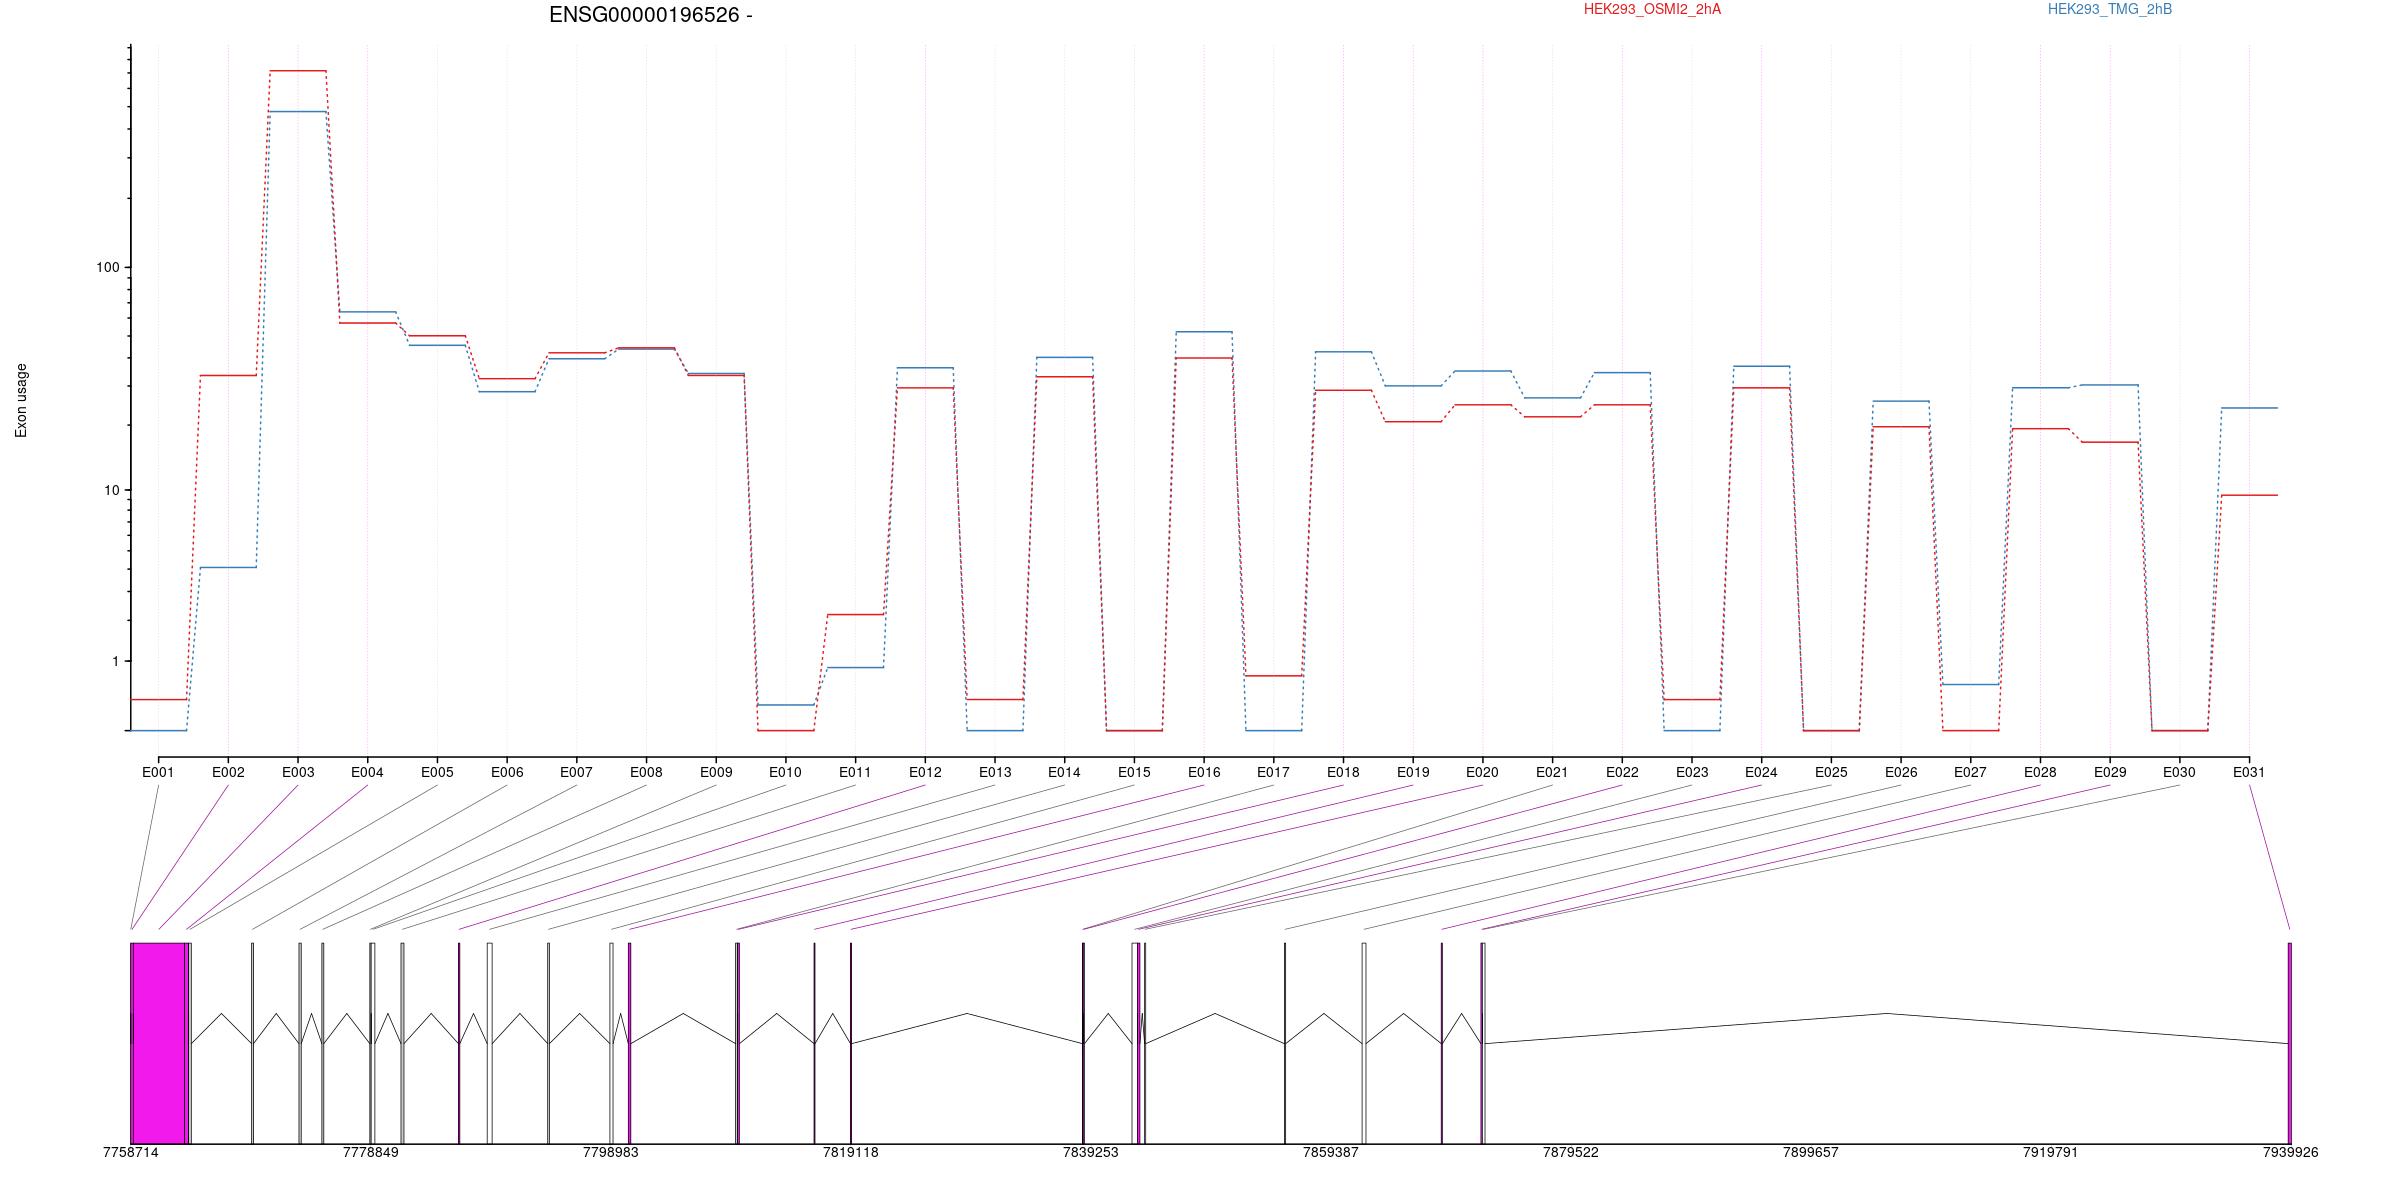The image size is (2400, 1200).
Task: Select exon label E017
Action: [1273, 772]
